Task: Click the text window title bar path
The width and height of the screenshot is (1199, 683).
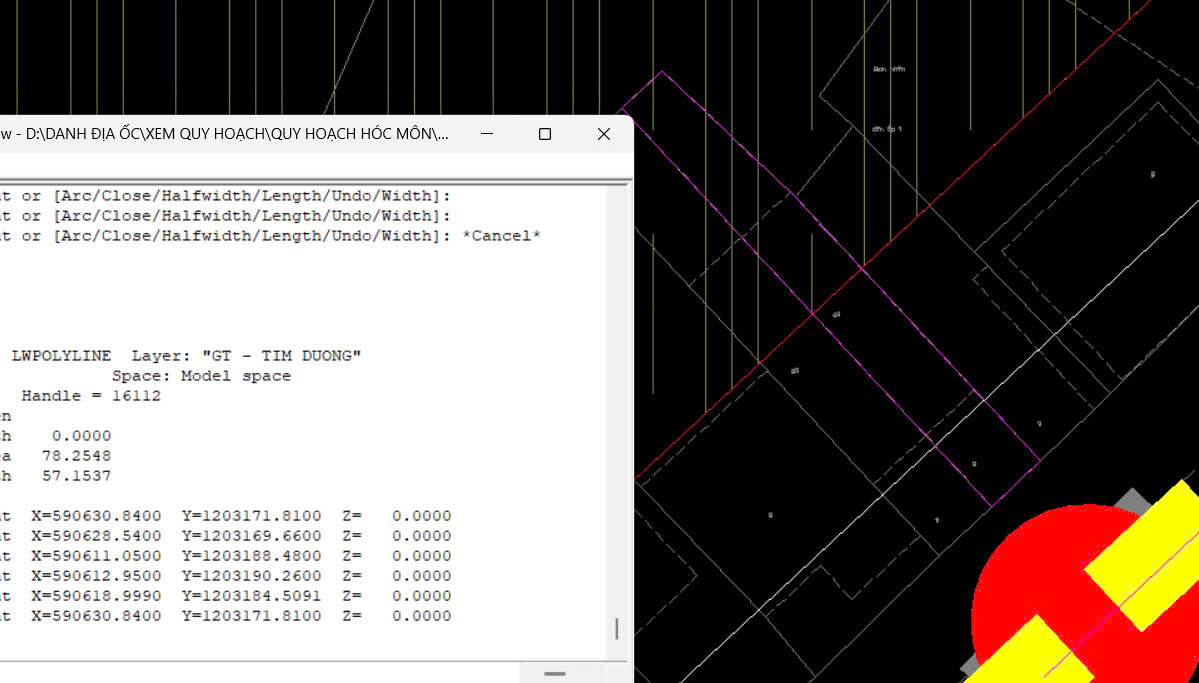Action: pyautogui.click(x=224, y=135)
